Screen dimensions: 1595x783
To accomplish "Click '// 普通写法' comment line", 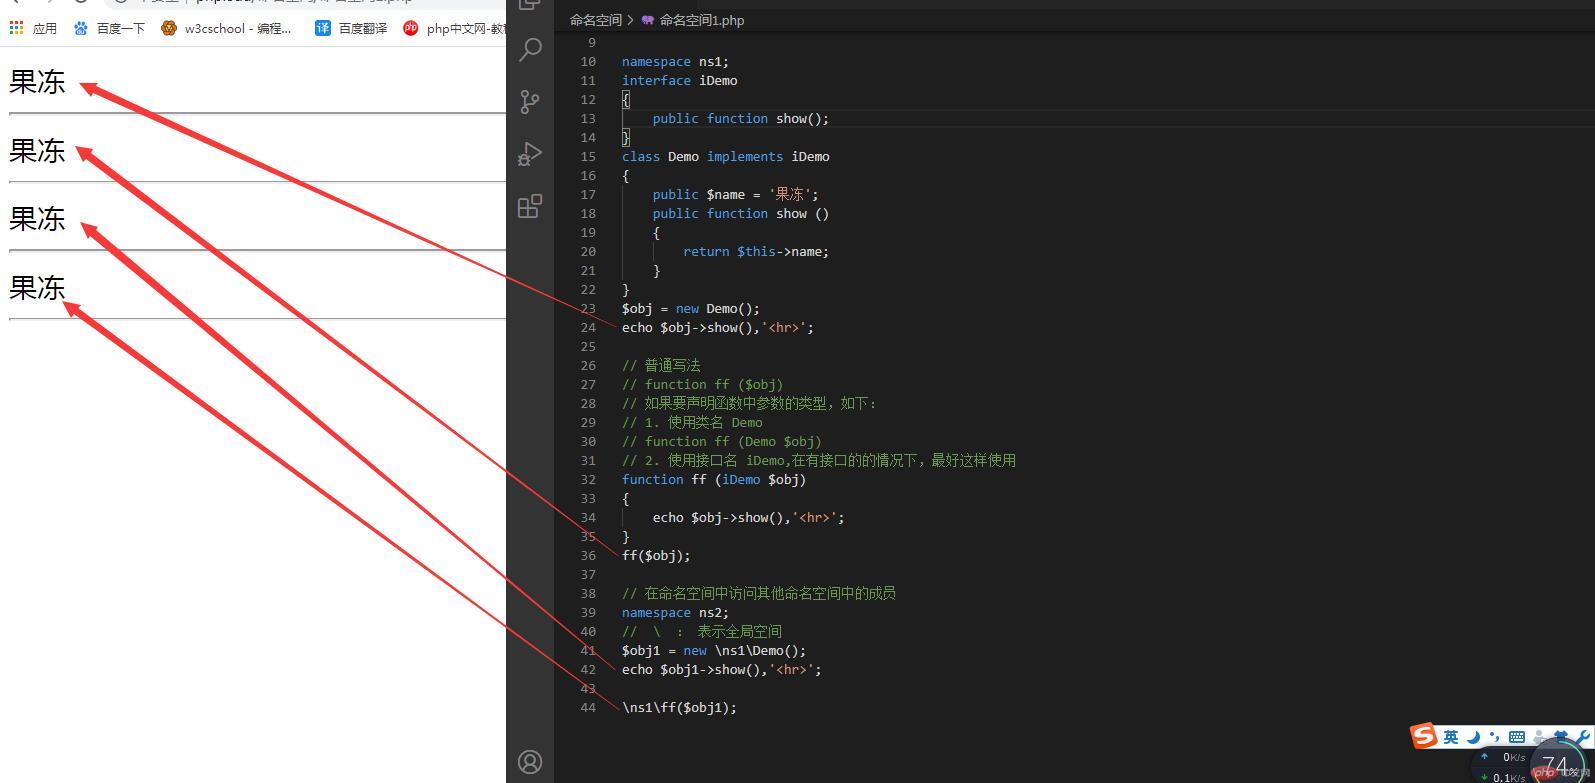I will [x=661, y=365].
